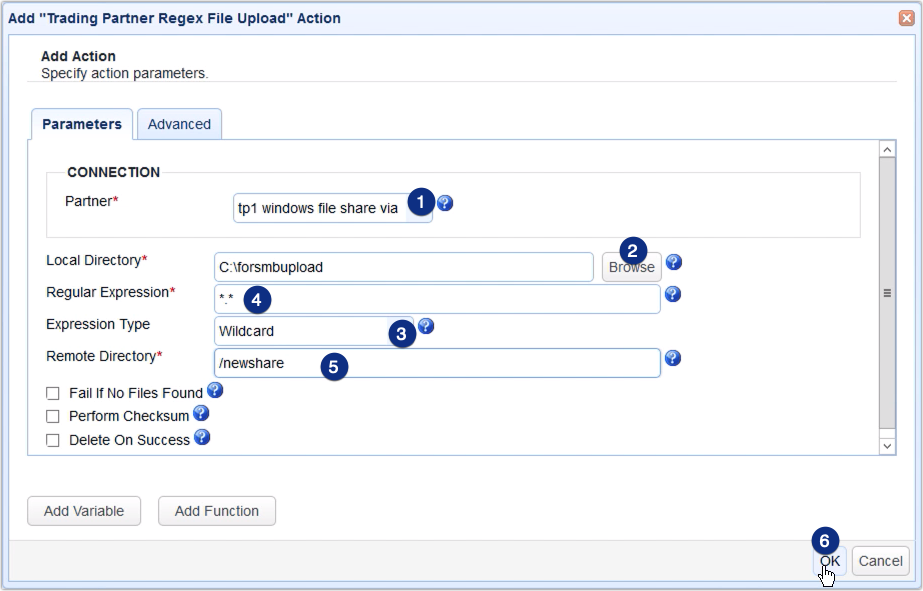Switch to the Advanced tab
The width and height of the screenshot is (923, 591).
tap(179, 124)
